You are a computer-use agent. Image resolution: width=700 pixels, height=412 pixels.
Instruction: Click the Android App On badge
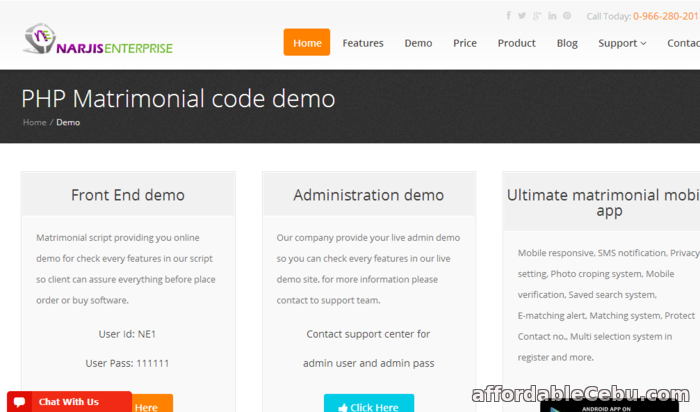click(x=609, y=407)
